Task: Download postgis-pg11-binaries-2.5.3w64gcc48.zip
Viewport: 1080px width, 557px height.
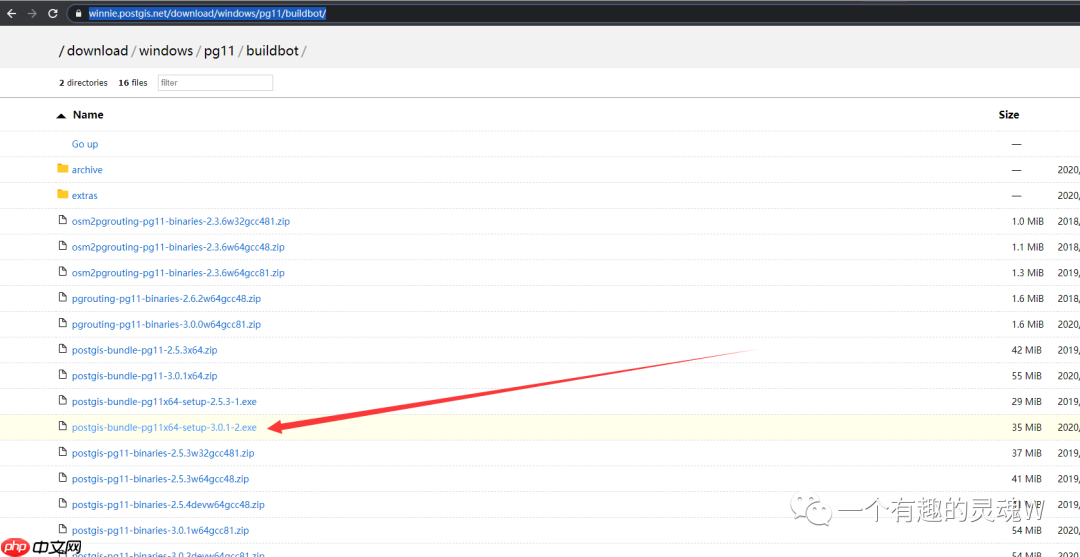Action: click(x=160, y=479)
